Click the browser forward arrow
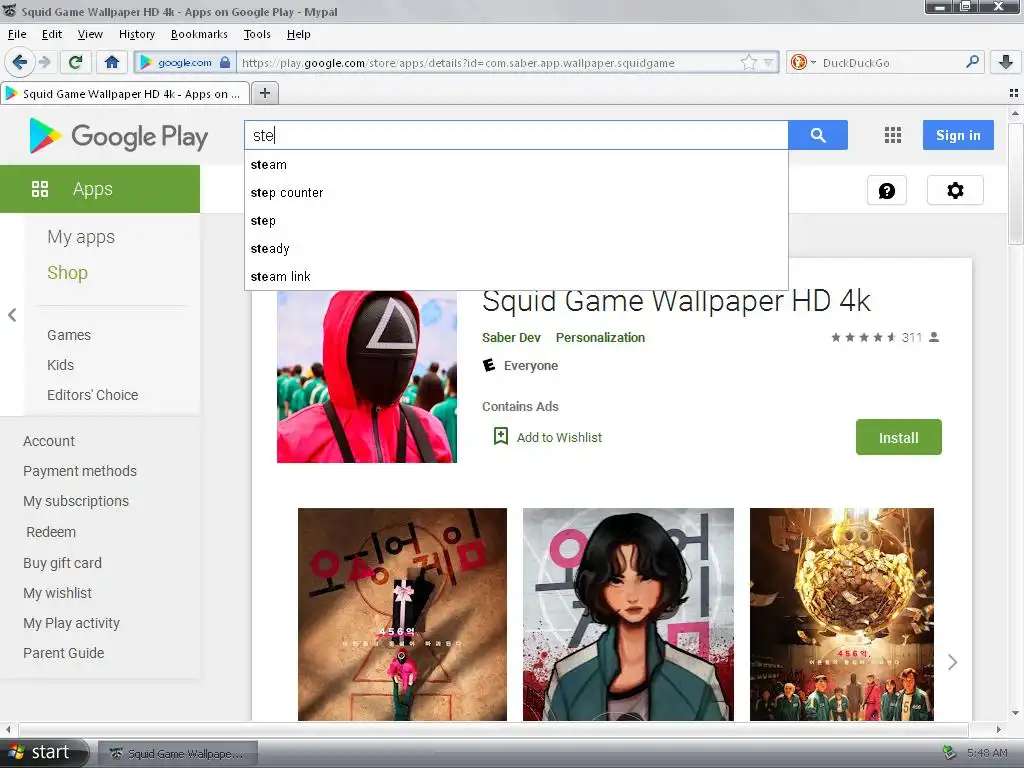This screenshot has height=768, width=1024. click(x=44, y=62)
